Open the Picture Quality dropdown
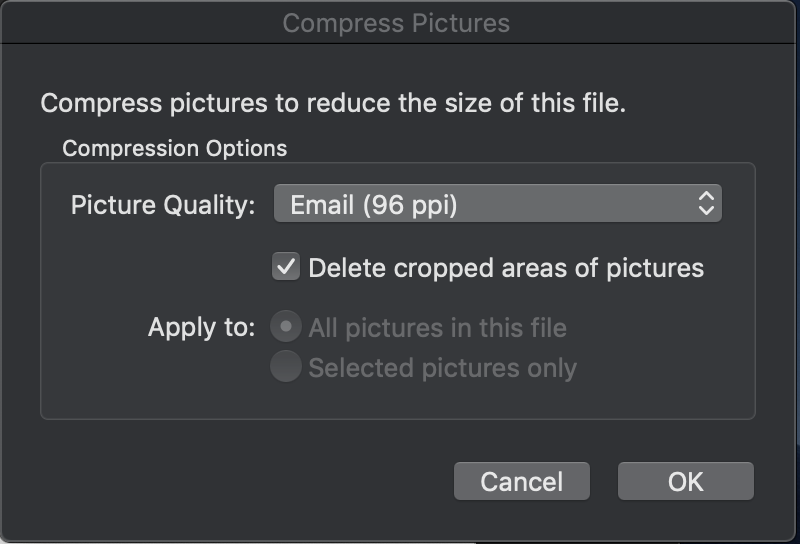Image resolution: width=800 pixels, height=544 pixels. (497, 205)
